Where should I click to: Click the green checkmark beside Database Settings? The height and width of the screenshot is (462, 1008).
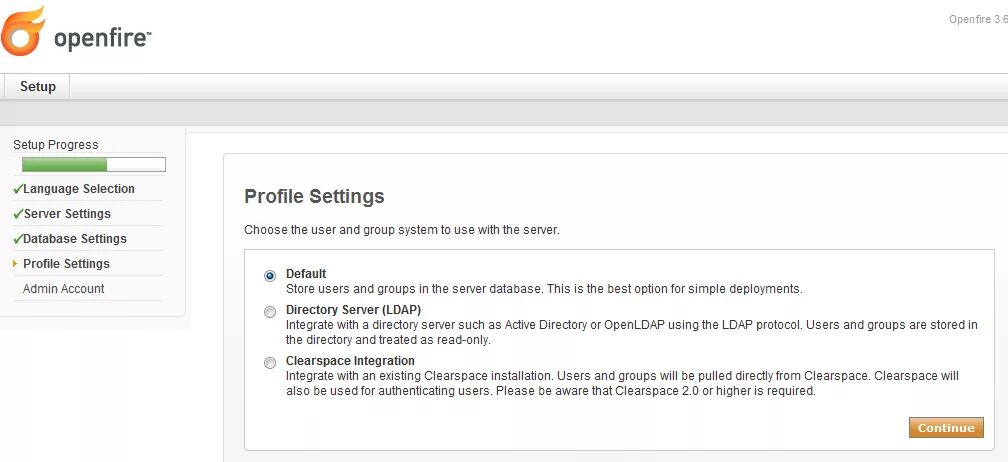[18, 239]
